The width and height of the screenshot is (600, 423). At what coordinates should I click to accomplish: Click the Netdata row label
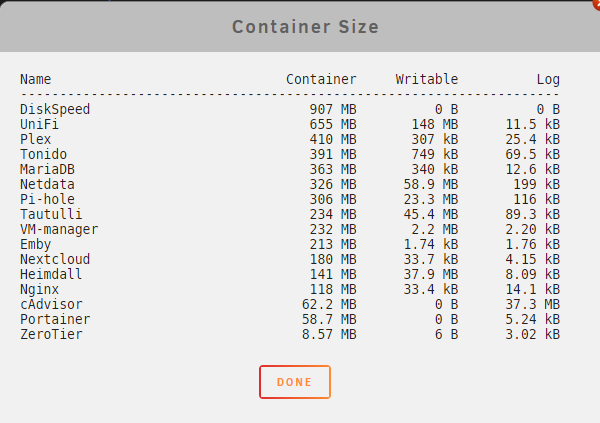(x=47, y=184)
